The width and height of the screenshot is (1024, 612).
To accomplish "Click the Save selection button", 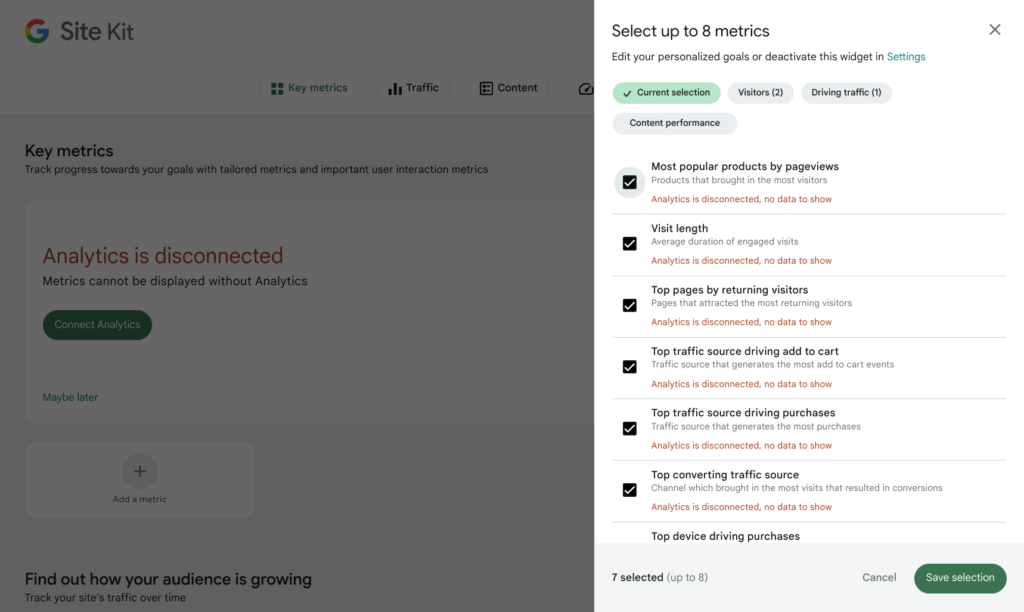I will coord(960,578).
